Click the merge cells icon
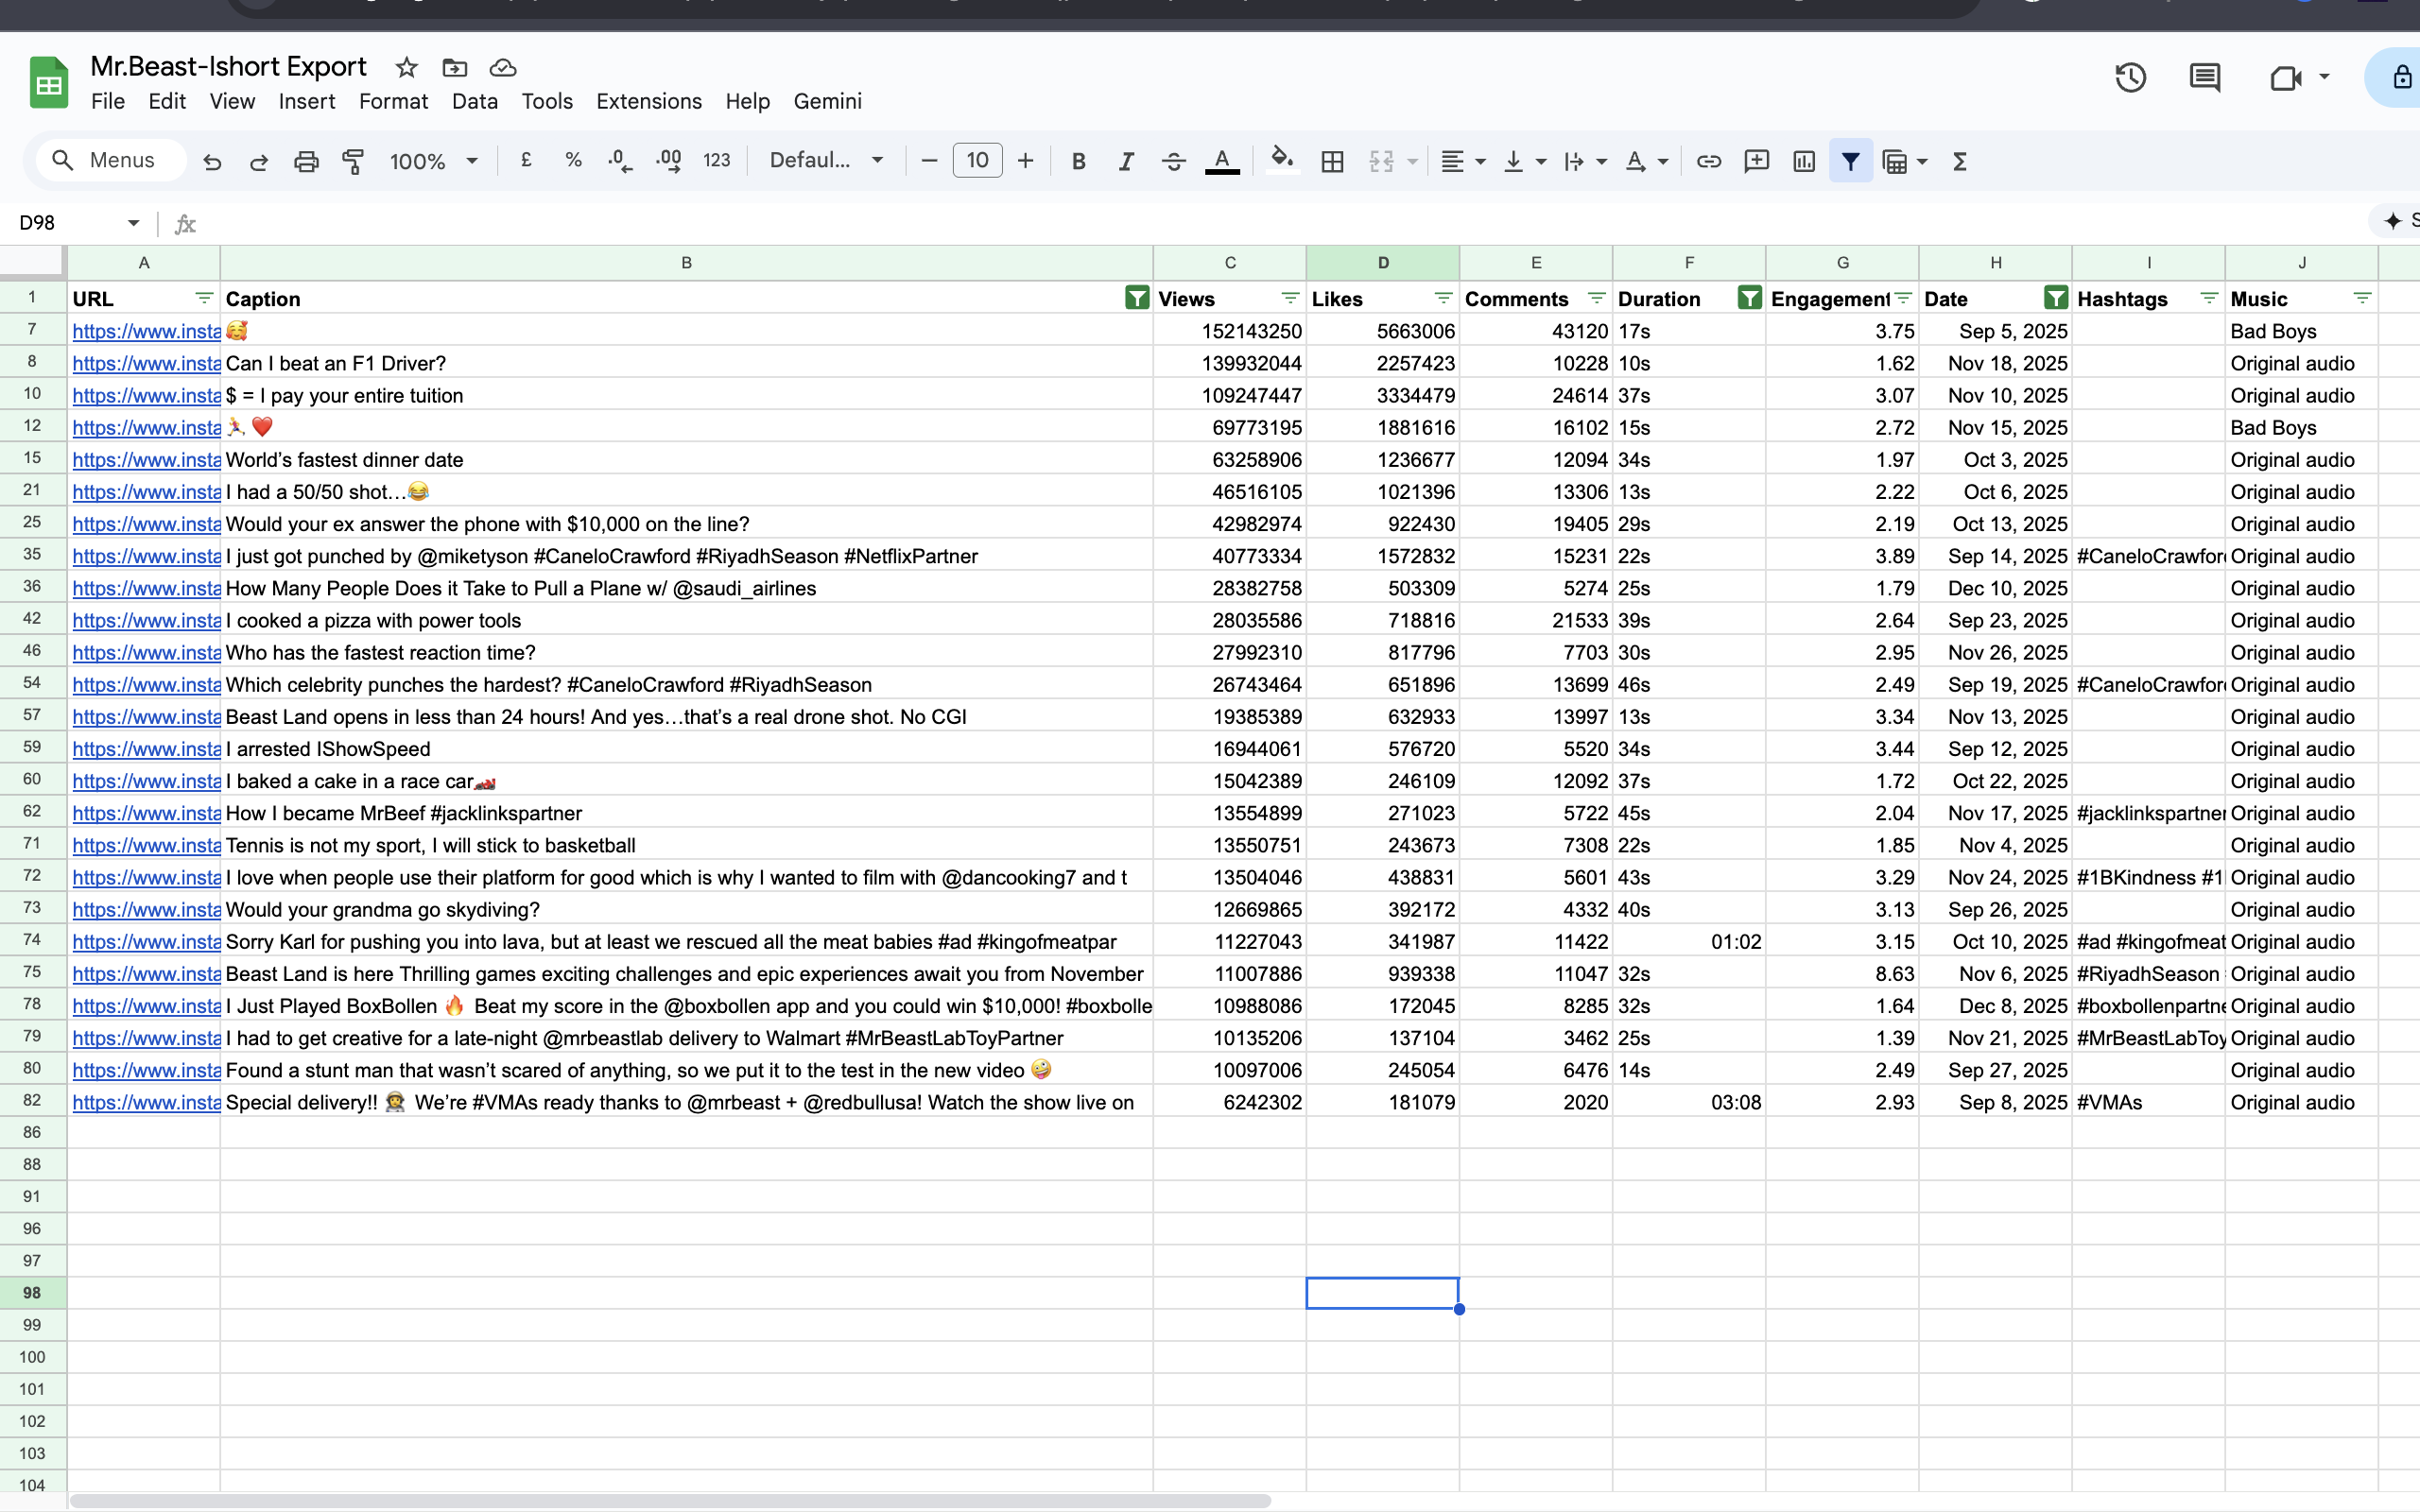Screen dimensions: 2420x1512 [x=1381, y=161]
